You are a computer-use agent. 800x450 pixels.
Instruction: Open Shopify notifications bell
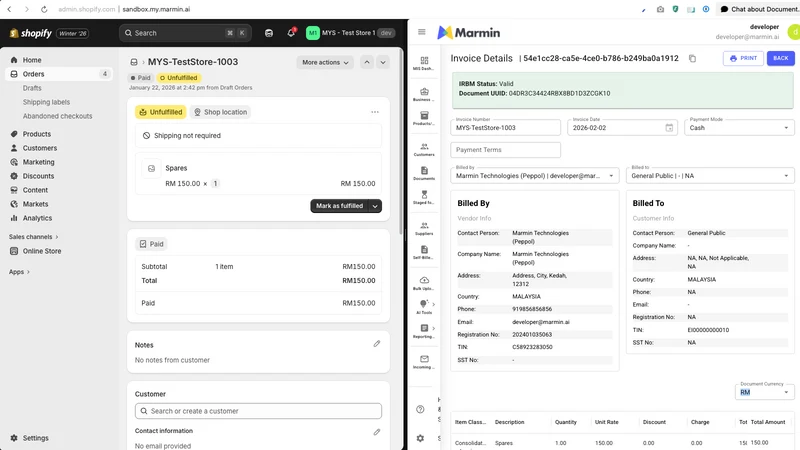(x=291, y=33)
